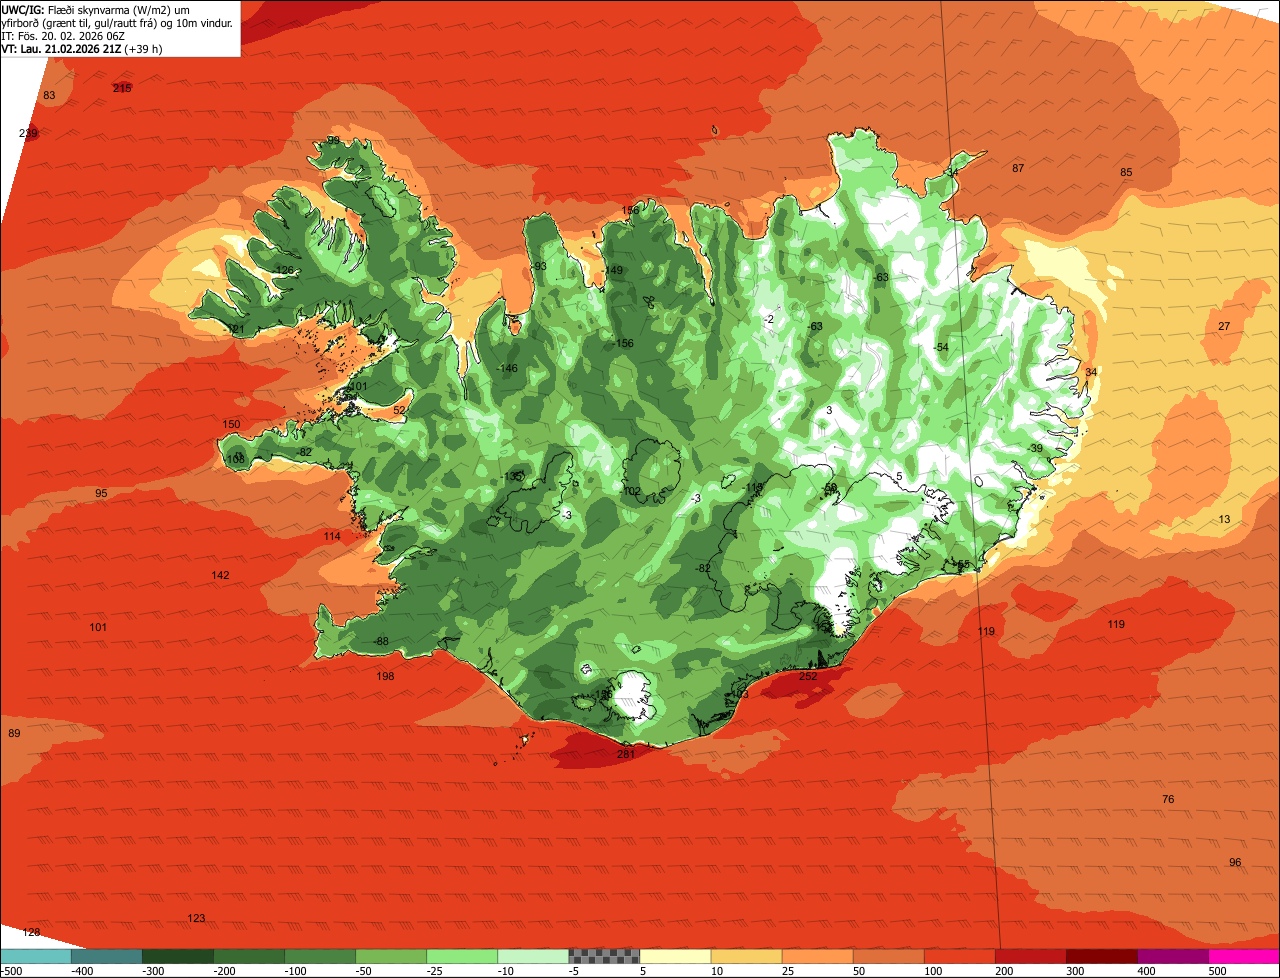The height and width of the screenshot is (978, 1280).
Task: Click the map value -54 in east Iceland
Action: [940, 347]
